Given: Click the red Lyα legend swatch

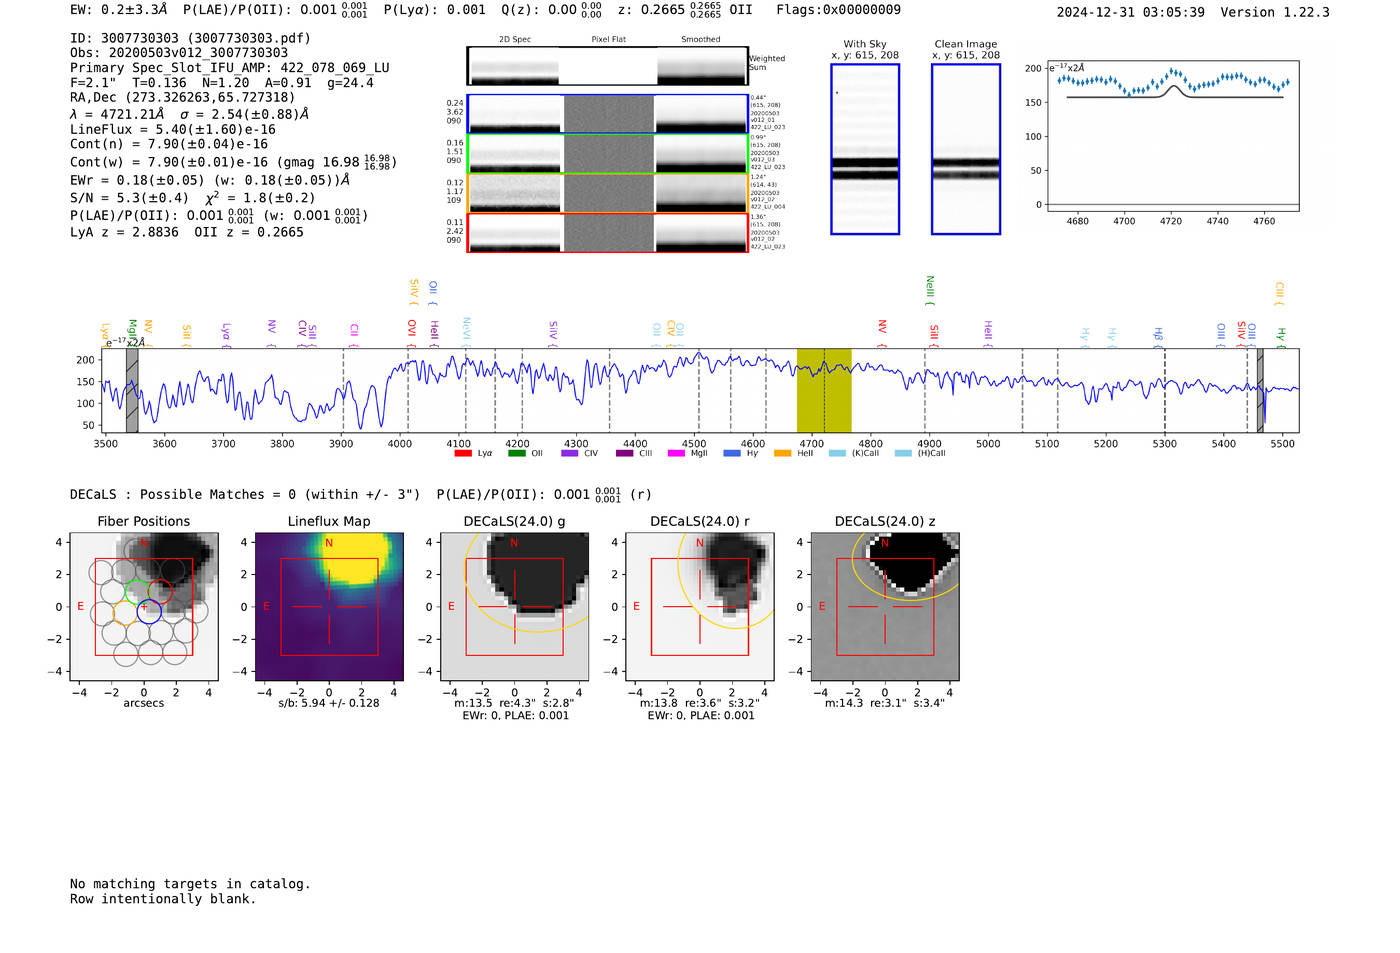Looking at the screenshot, I should pyautogui.click(x=463, y=454).
